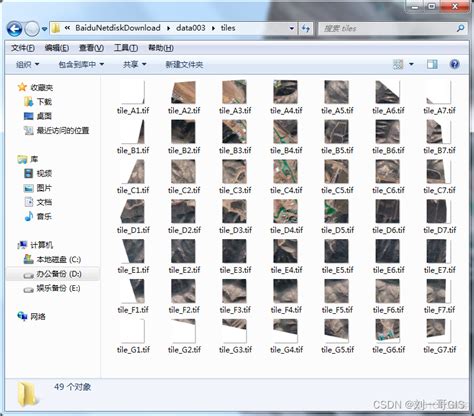Select the tile_G6.tif file icon

click(388, 331)
